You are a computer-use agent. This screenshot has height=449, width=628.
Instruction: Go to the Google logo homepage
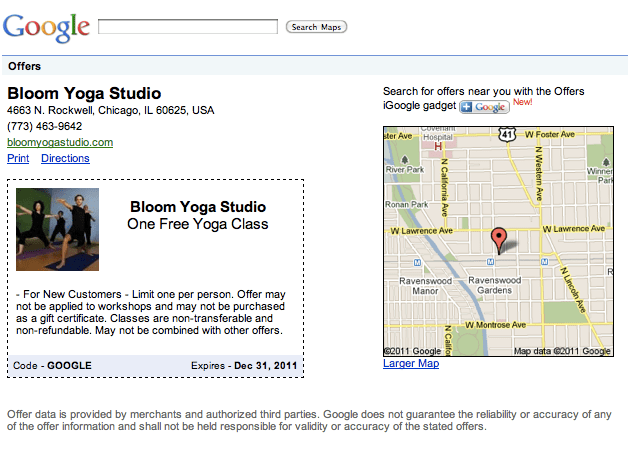point(46,26)
